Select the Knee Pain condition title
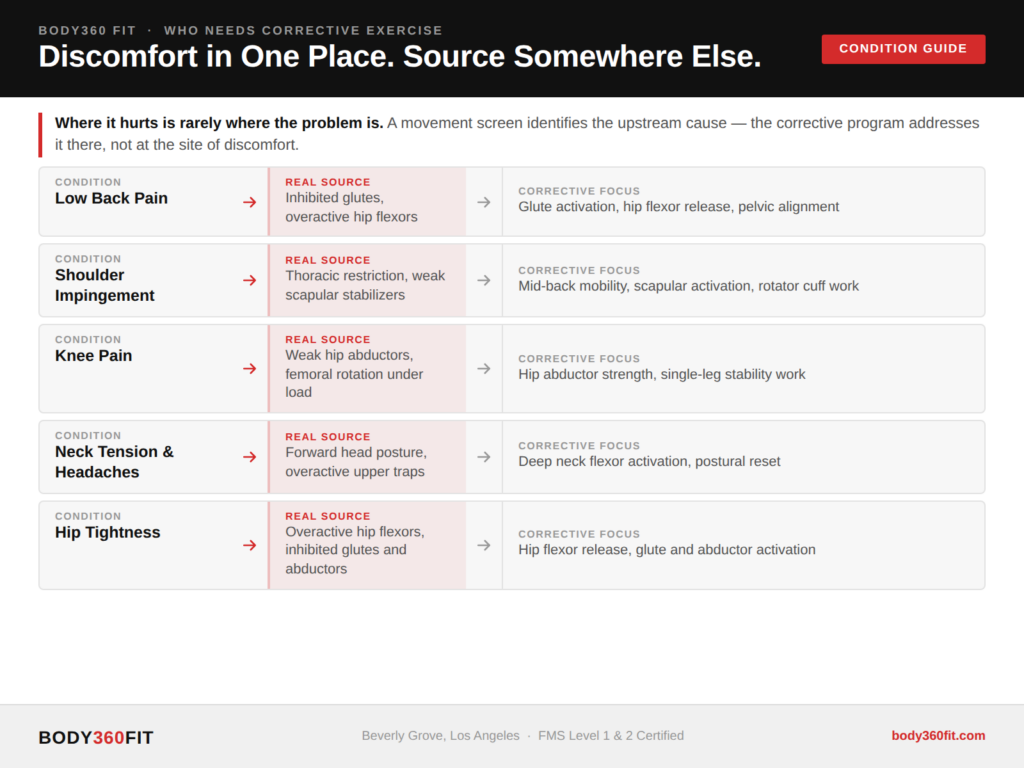This screenshot has height=768, width=1024. pyautogui.click(x=93, y=356)
